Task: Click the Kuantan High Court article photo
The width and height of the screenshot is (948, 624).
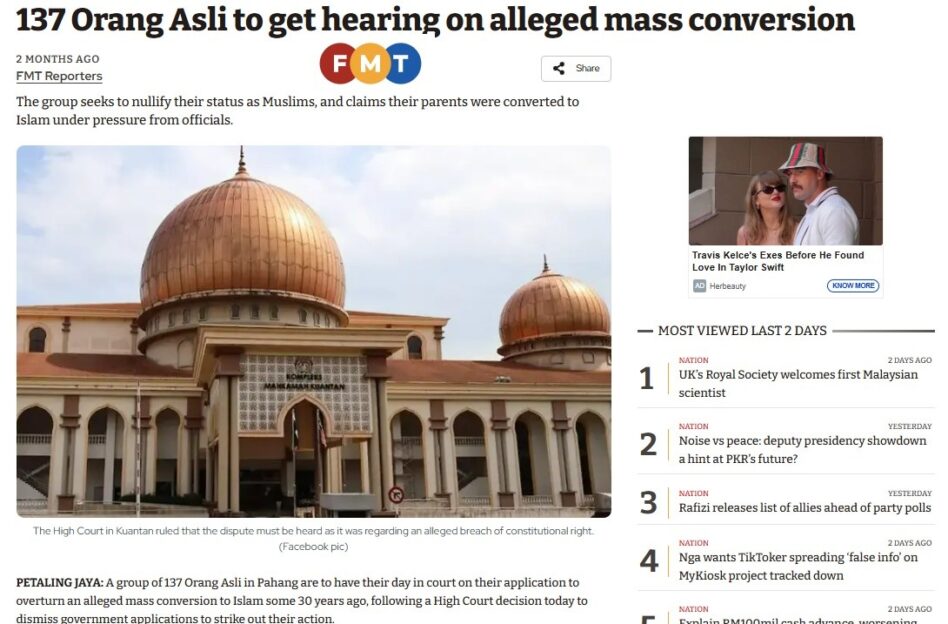Action: coord(314,331)
